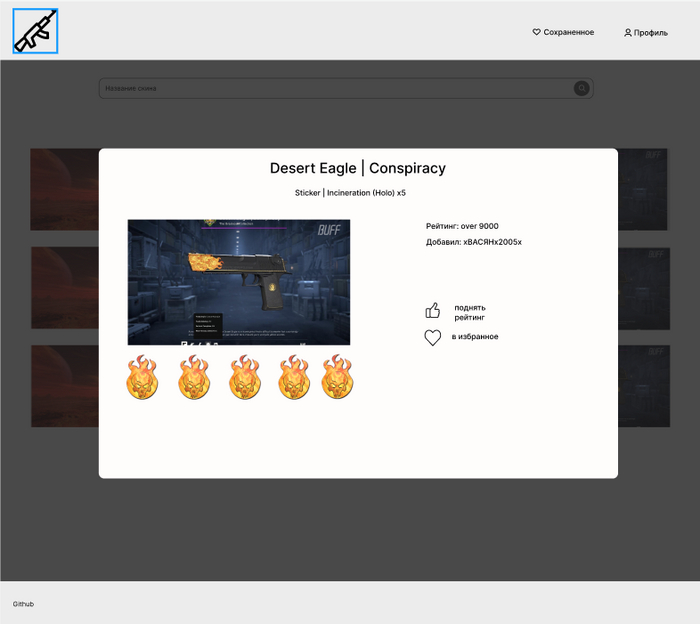Open the Github footer link
700x624 pixels.
click(x=23, y=604)
